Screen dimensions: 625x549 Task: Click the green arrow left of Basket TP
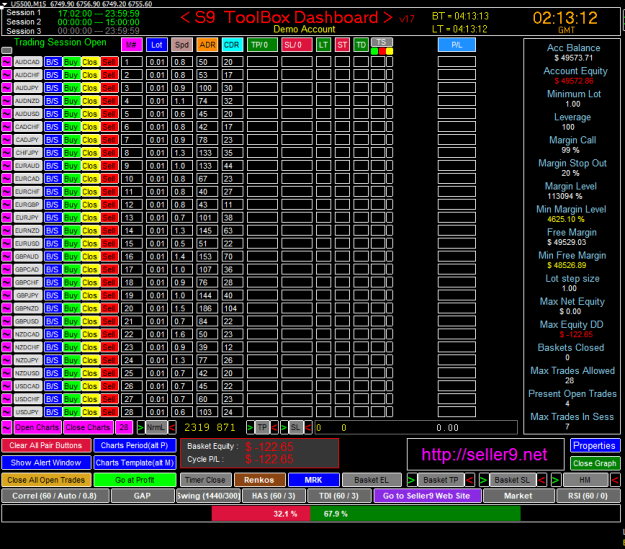click(x=412, y=480)
